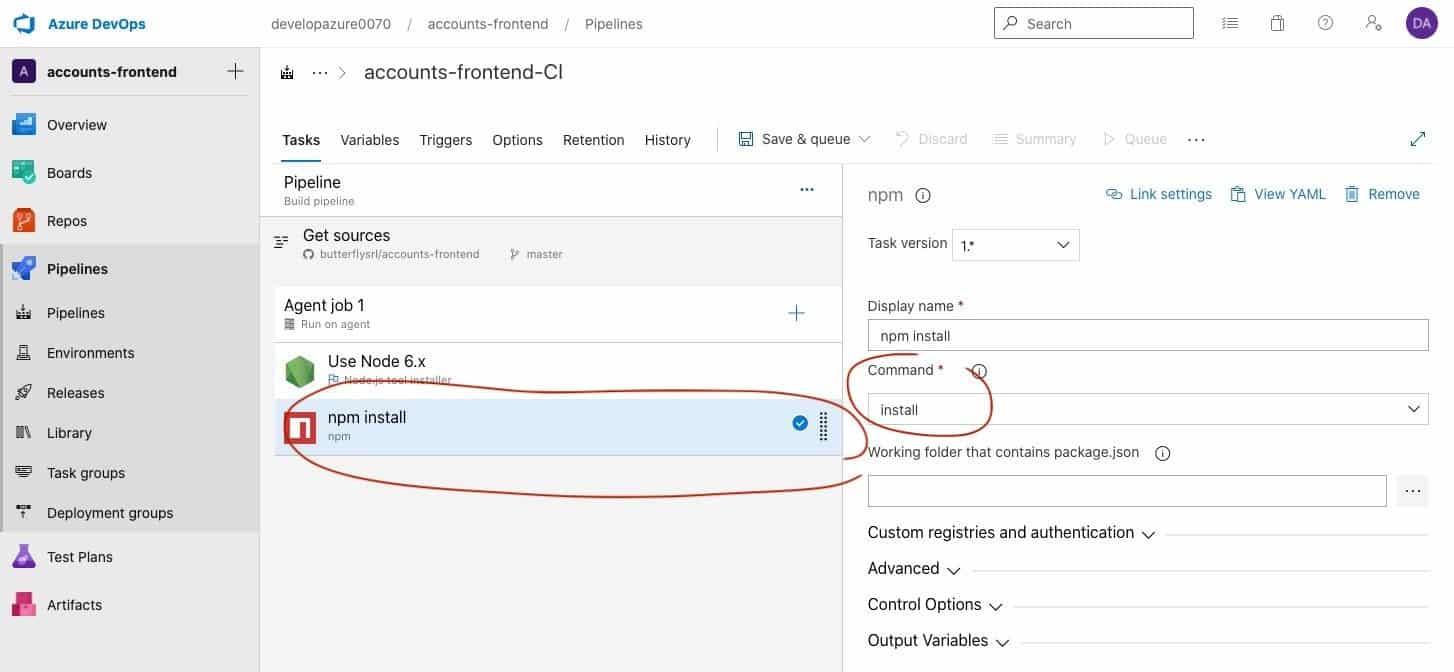Open the Deployment groups icon
Screen dimensions: 1454x672
(x=24, y=513)
